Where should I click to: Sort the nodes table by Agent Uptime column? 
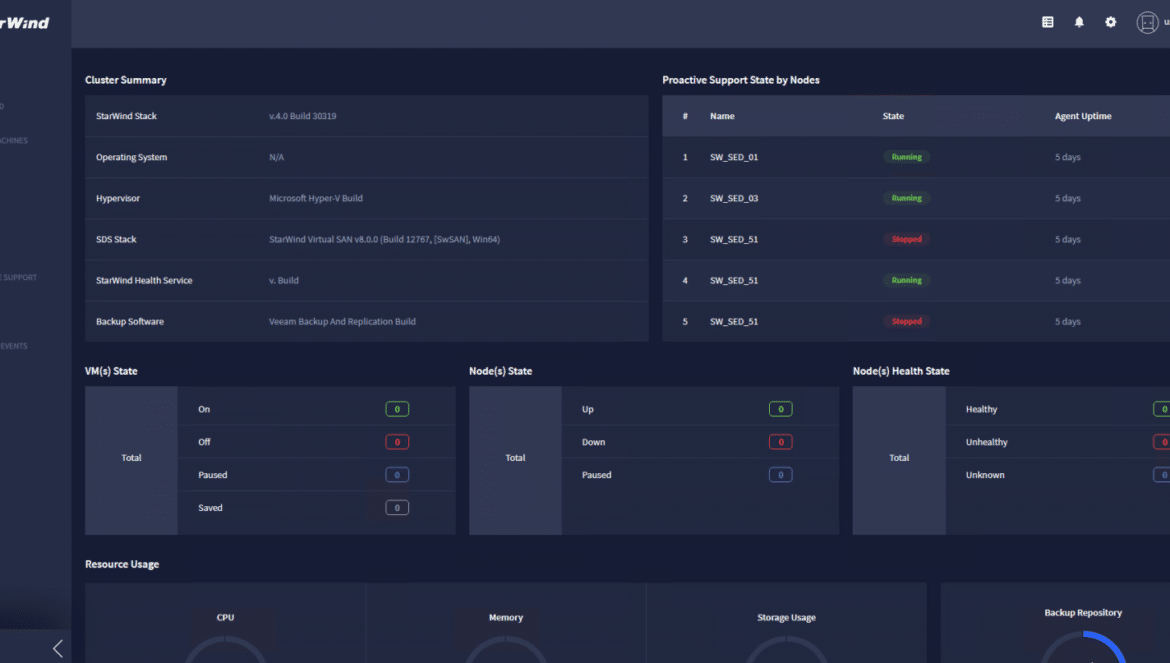click(1083, 116)
